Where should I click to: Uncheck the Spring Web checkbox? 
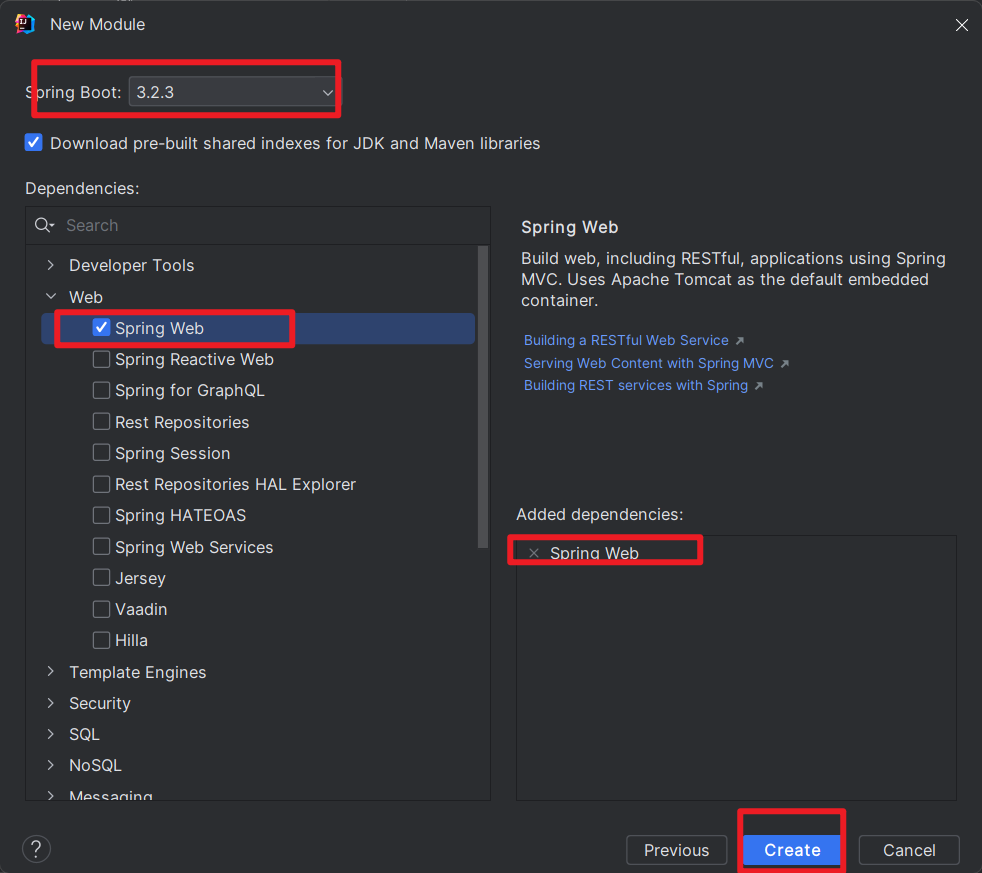101,328
